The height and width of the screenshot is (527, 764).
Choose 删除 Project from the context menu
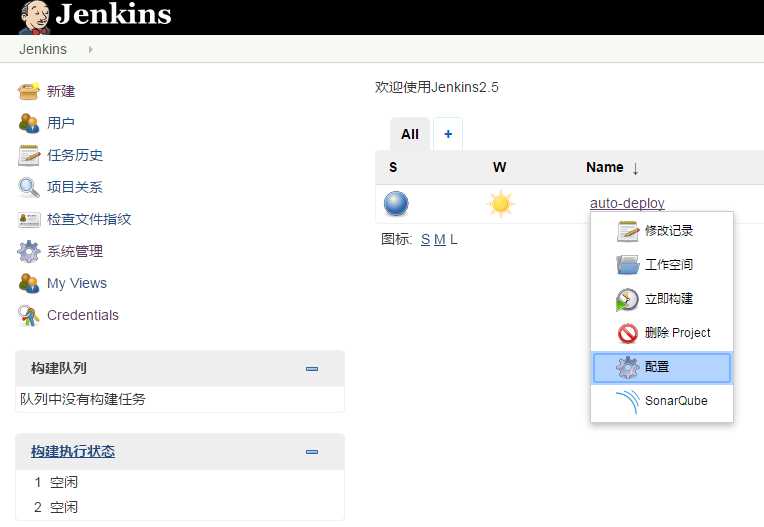662,333
